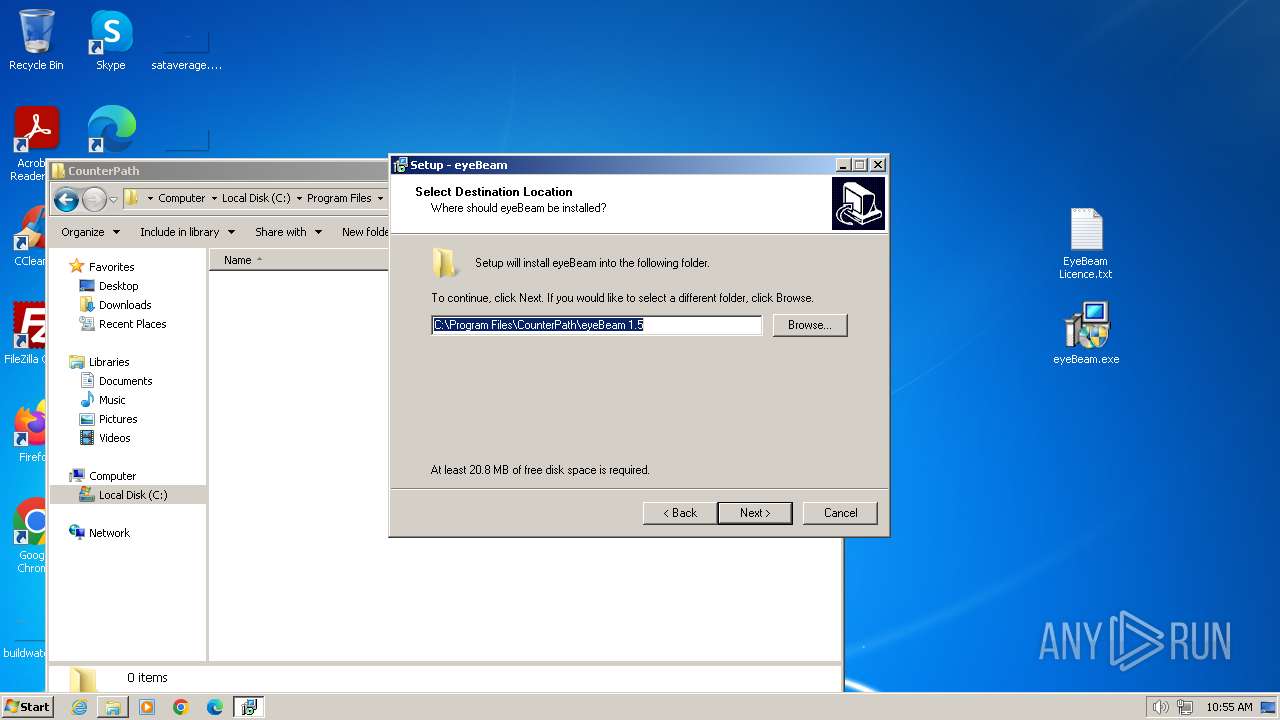The image size is (1280, 720).
Task: Click the Forward arrow in the CounterPath Explorer window
Action: [x=94, y=199]
